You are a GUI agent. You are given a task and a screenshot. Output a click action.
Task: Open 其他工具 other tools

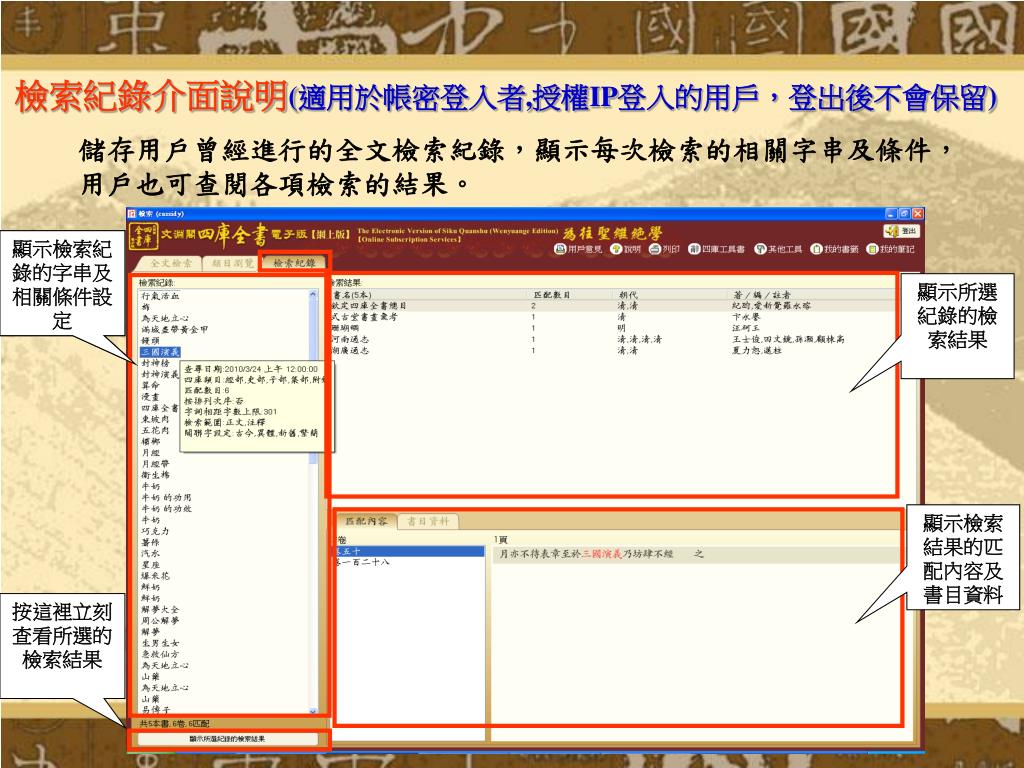(778, 249)
